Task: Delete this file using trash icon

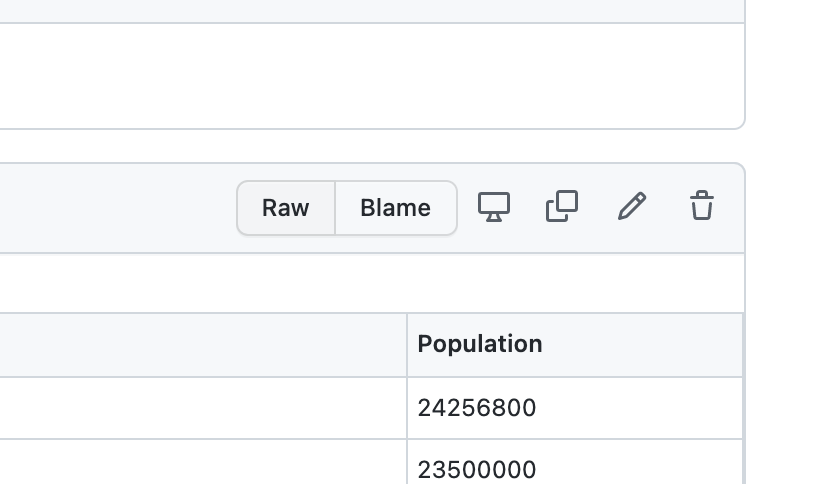Action: click(702, 207)
